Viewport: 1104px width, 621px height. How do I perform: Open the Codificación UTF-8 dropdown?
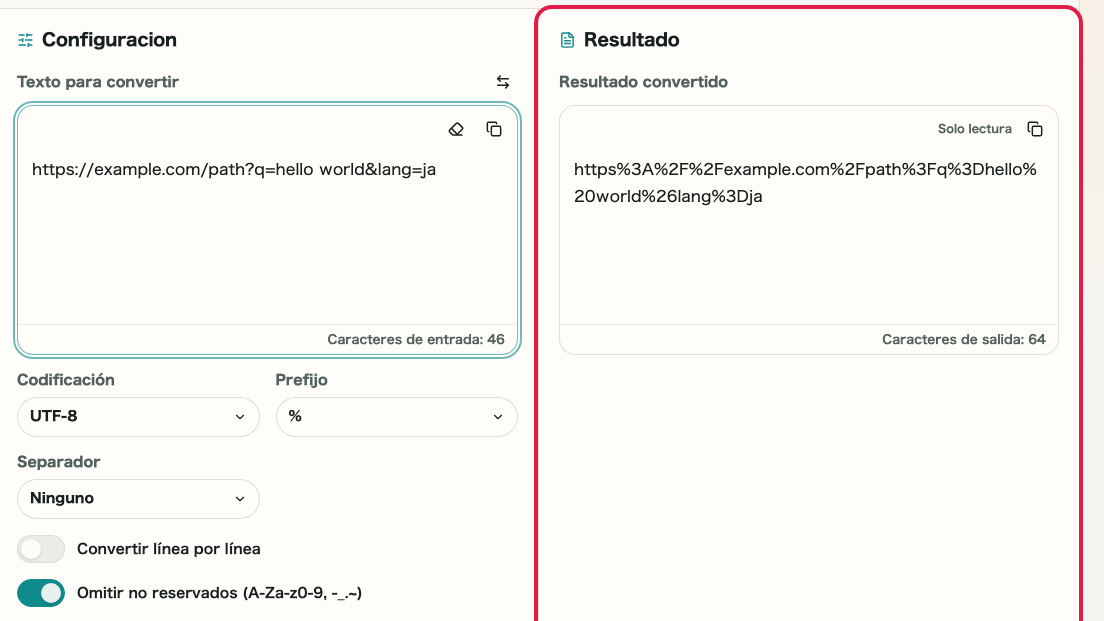pos(138,417)
